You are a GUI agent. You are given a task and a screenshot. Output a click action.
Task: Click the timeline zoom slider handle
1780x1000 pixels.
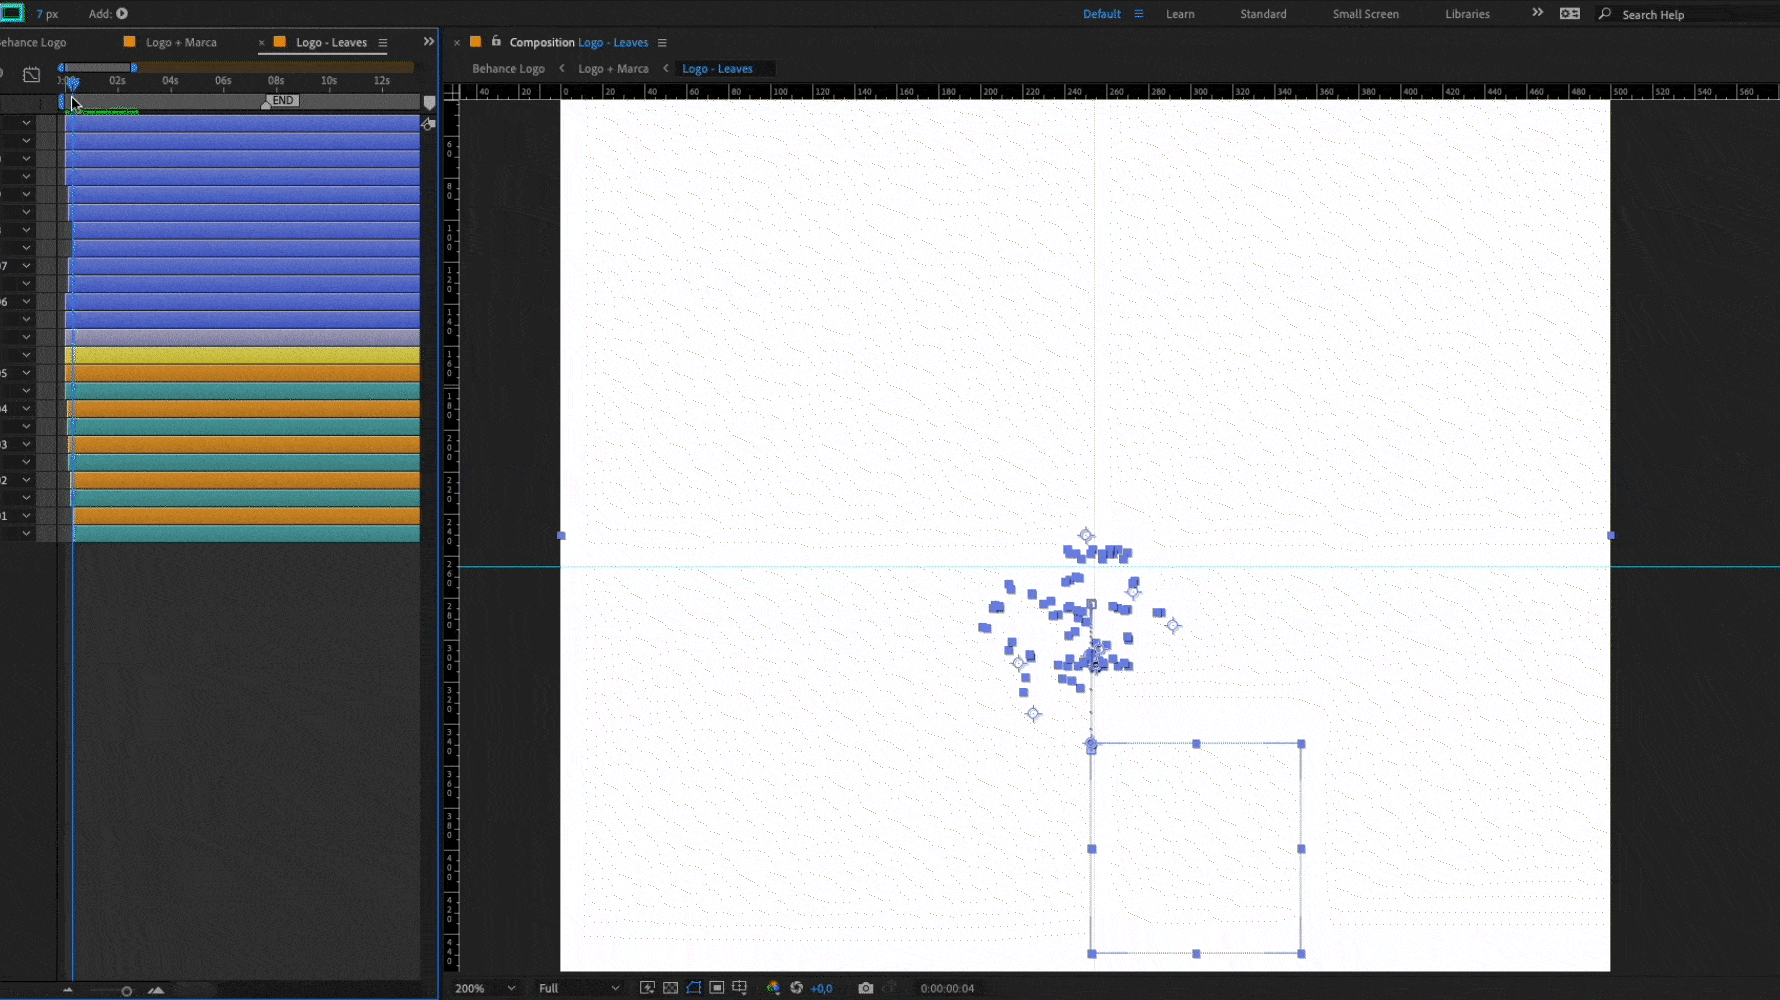(126, 991)
